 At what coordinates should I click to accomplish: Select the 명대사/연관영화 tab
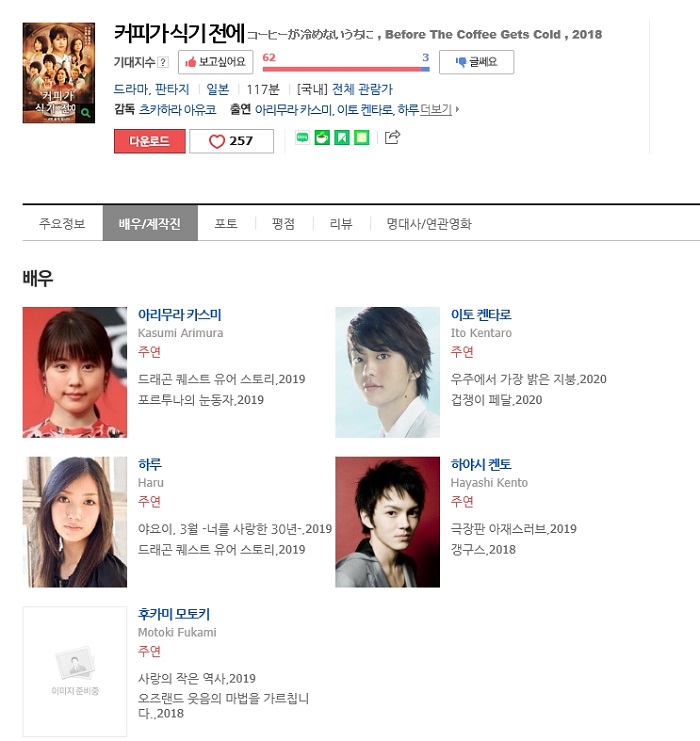tap(429, 224)
